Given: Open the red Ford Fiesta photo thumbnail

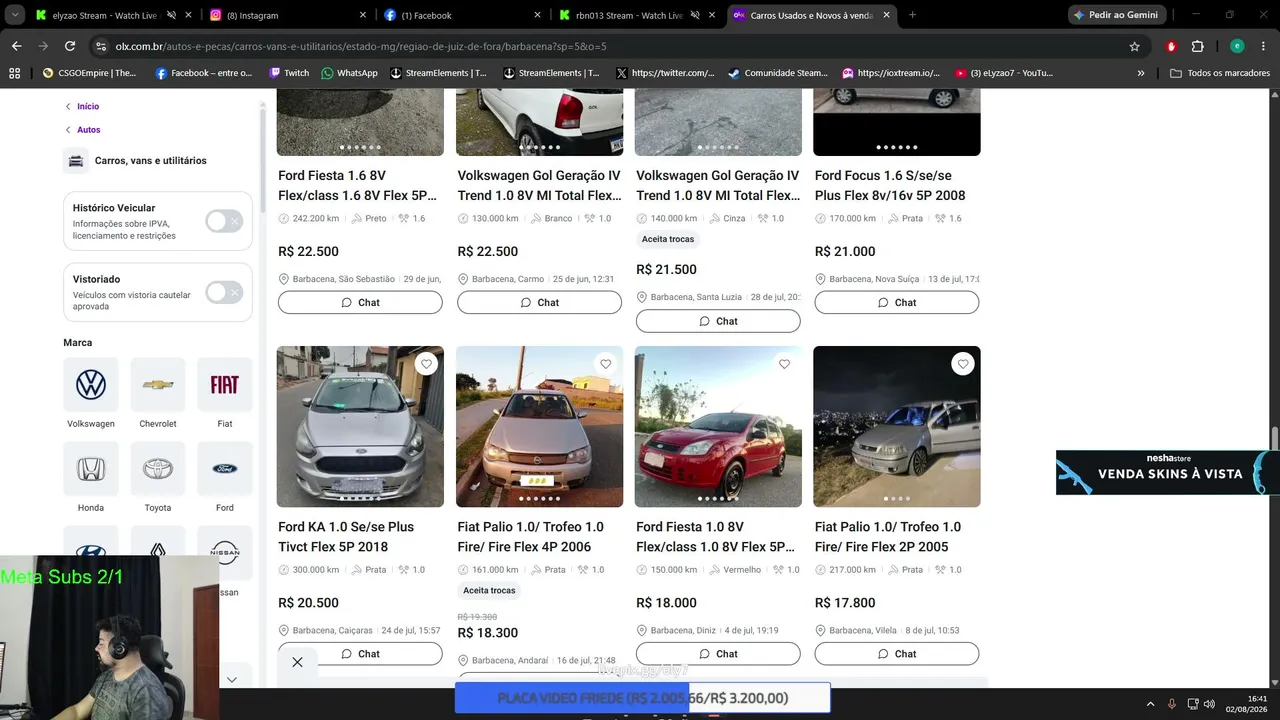Looking at the screenshot, I should [718, 427].
